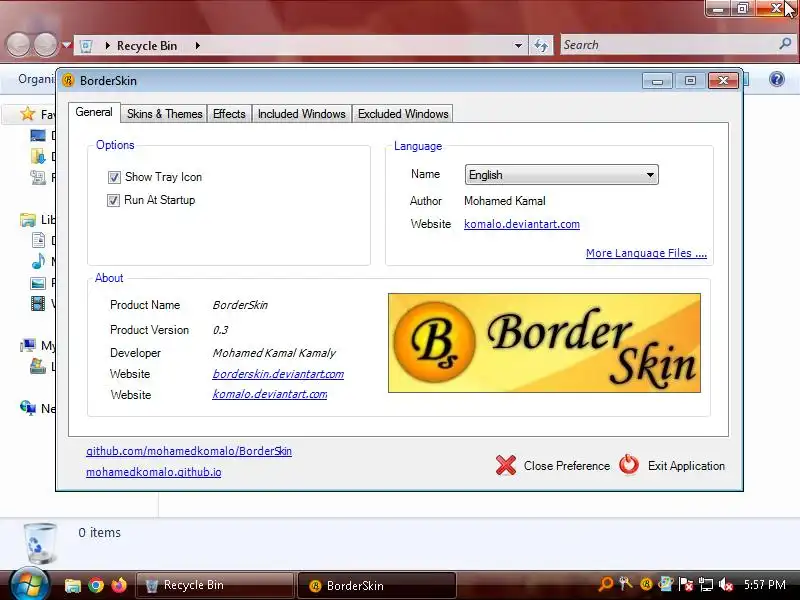The image size is (800, 600).
Task: Launch Chrome from the taskbar
Action: point(96,585)
